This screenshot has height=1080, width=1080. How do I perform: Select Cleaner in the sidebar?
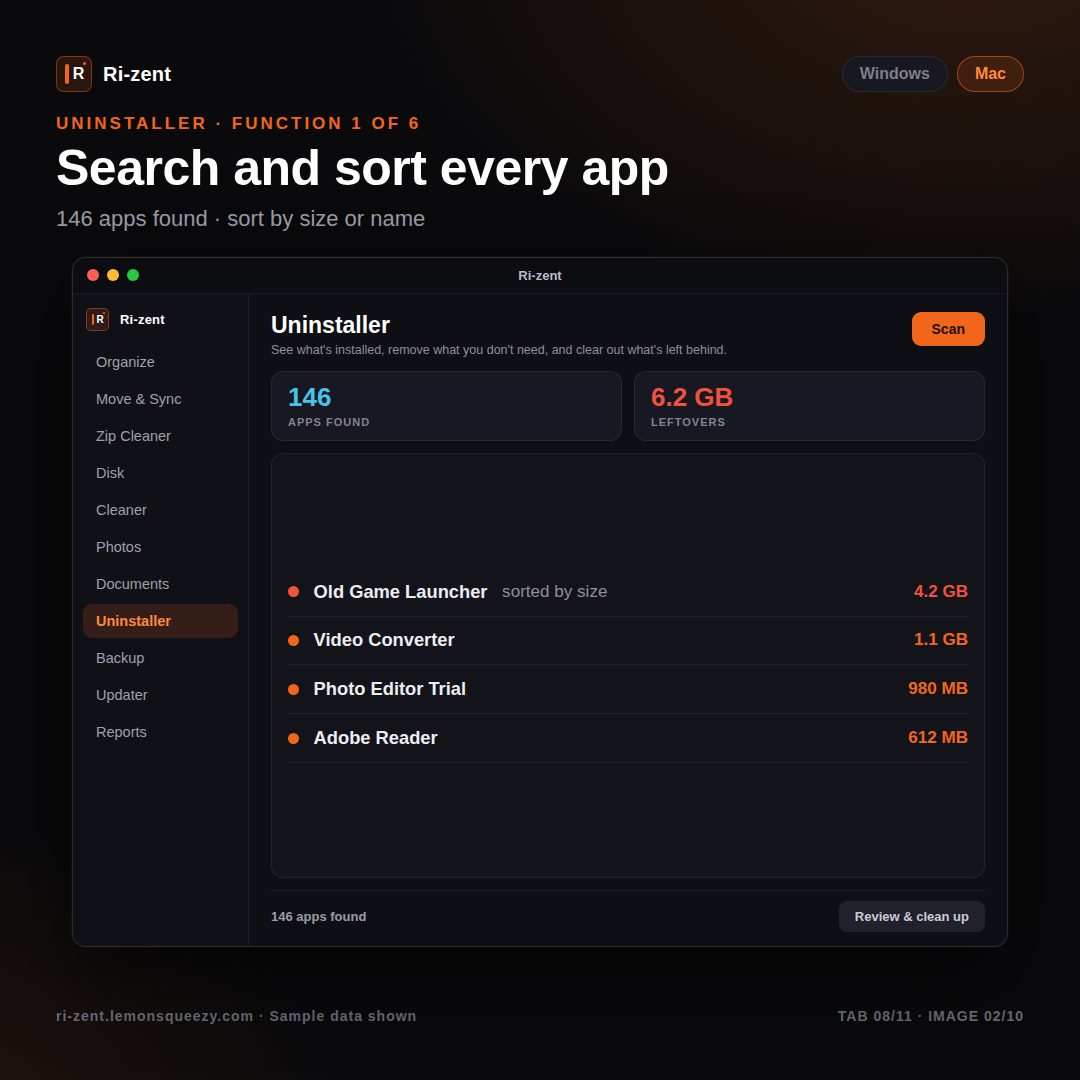click(160, 510)
